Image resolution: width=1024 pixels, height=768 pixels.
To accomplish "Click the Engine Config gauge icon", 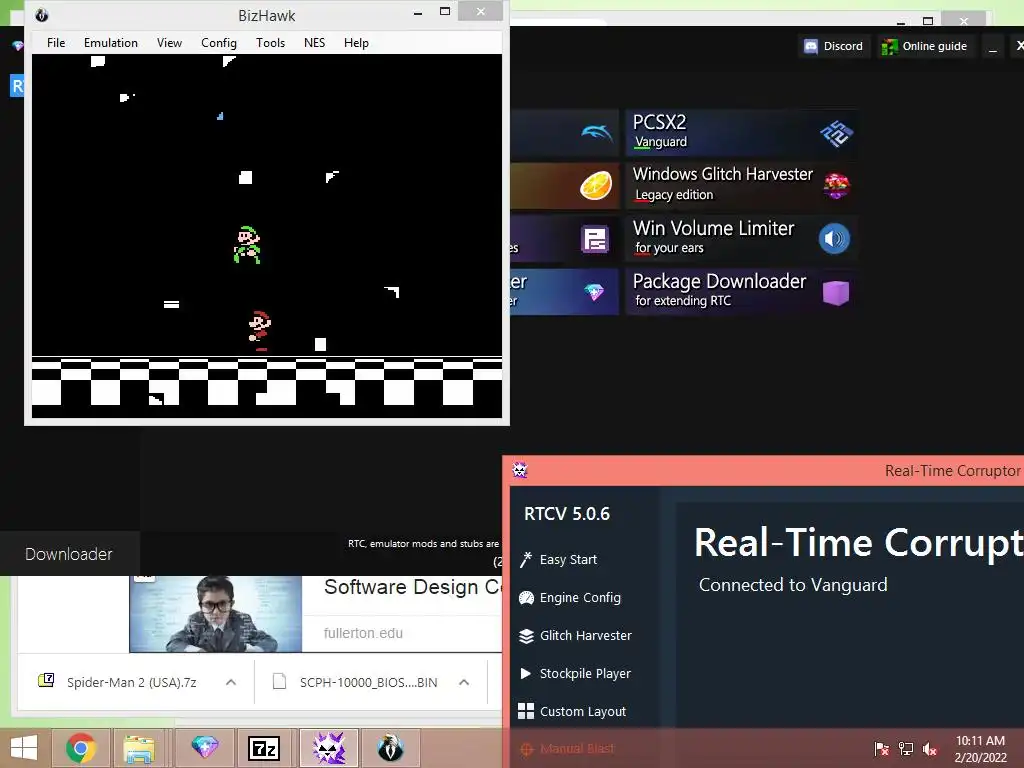I will point(526,598).
